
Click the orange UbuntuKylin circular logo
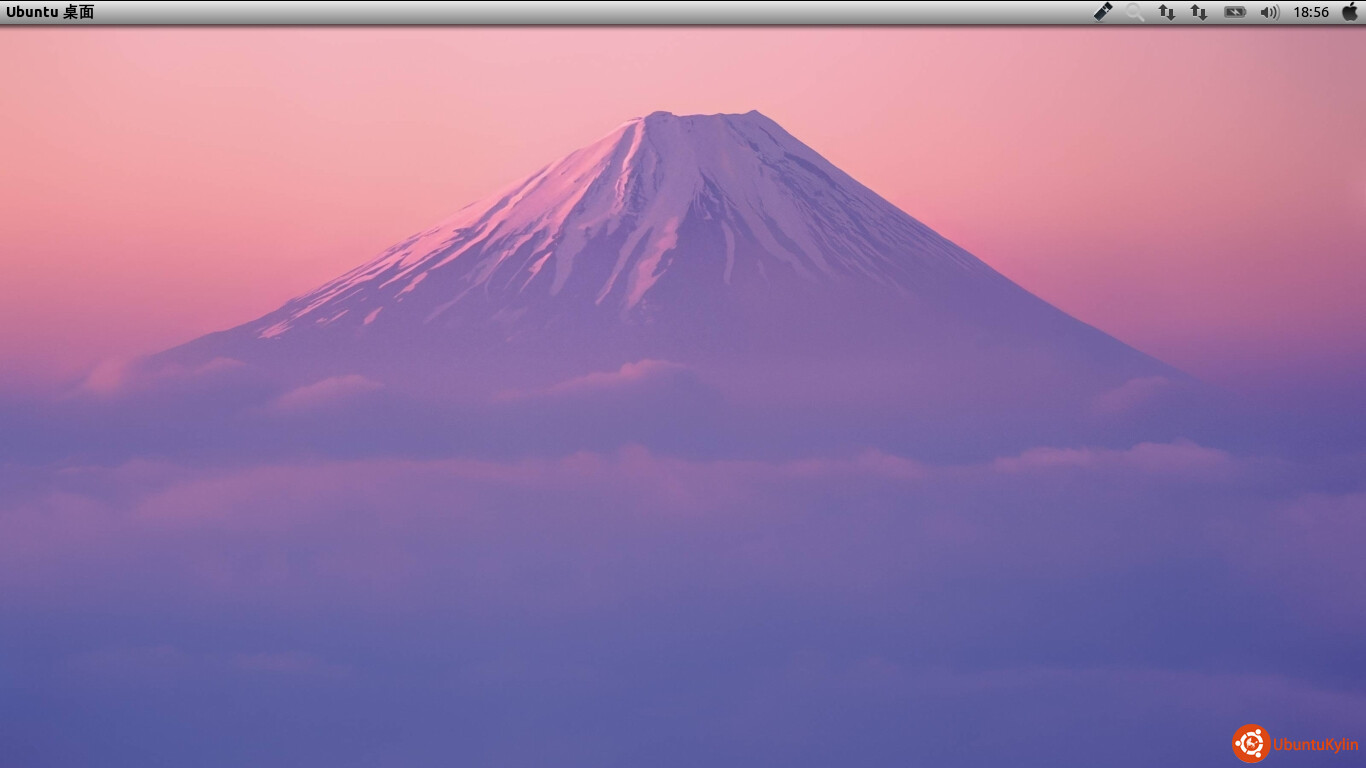click(x=1251, y=744)
